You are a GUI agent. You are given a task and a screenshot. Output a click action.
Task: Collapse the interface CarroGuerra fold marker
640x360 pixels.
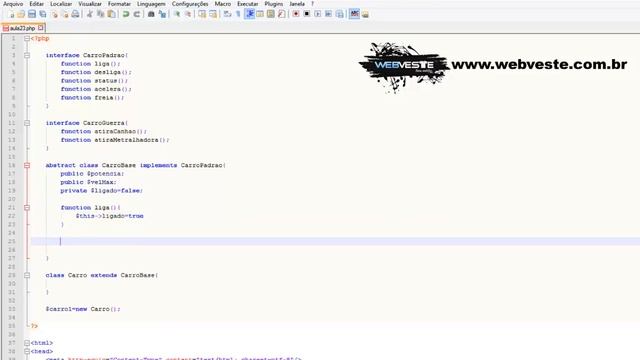27,123
